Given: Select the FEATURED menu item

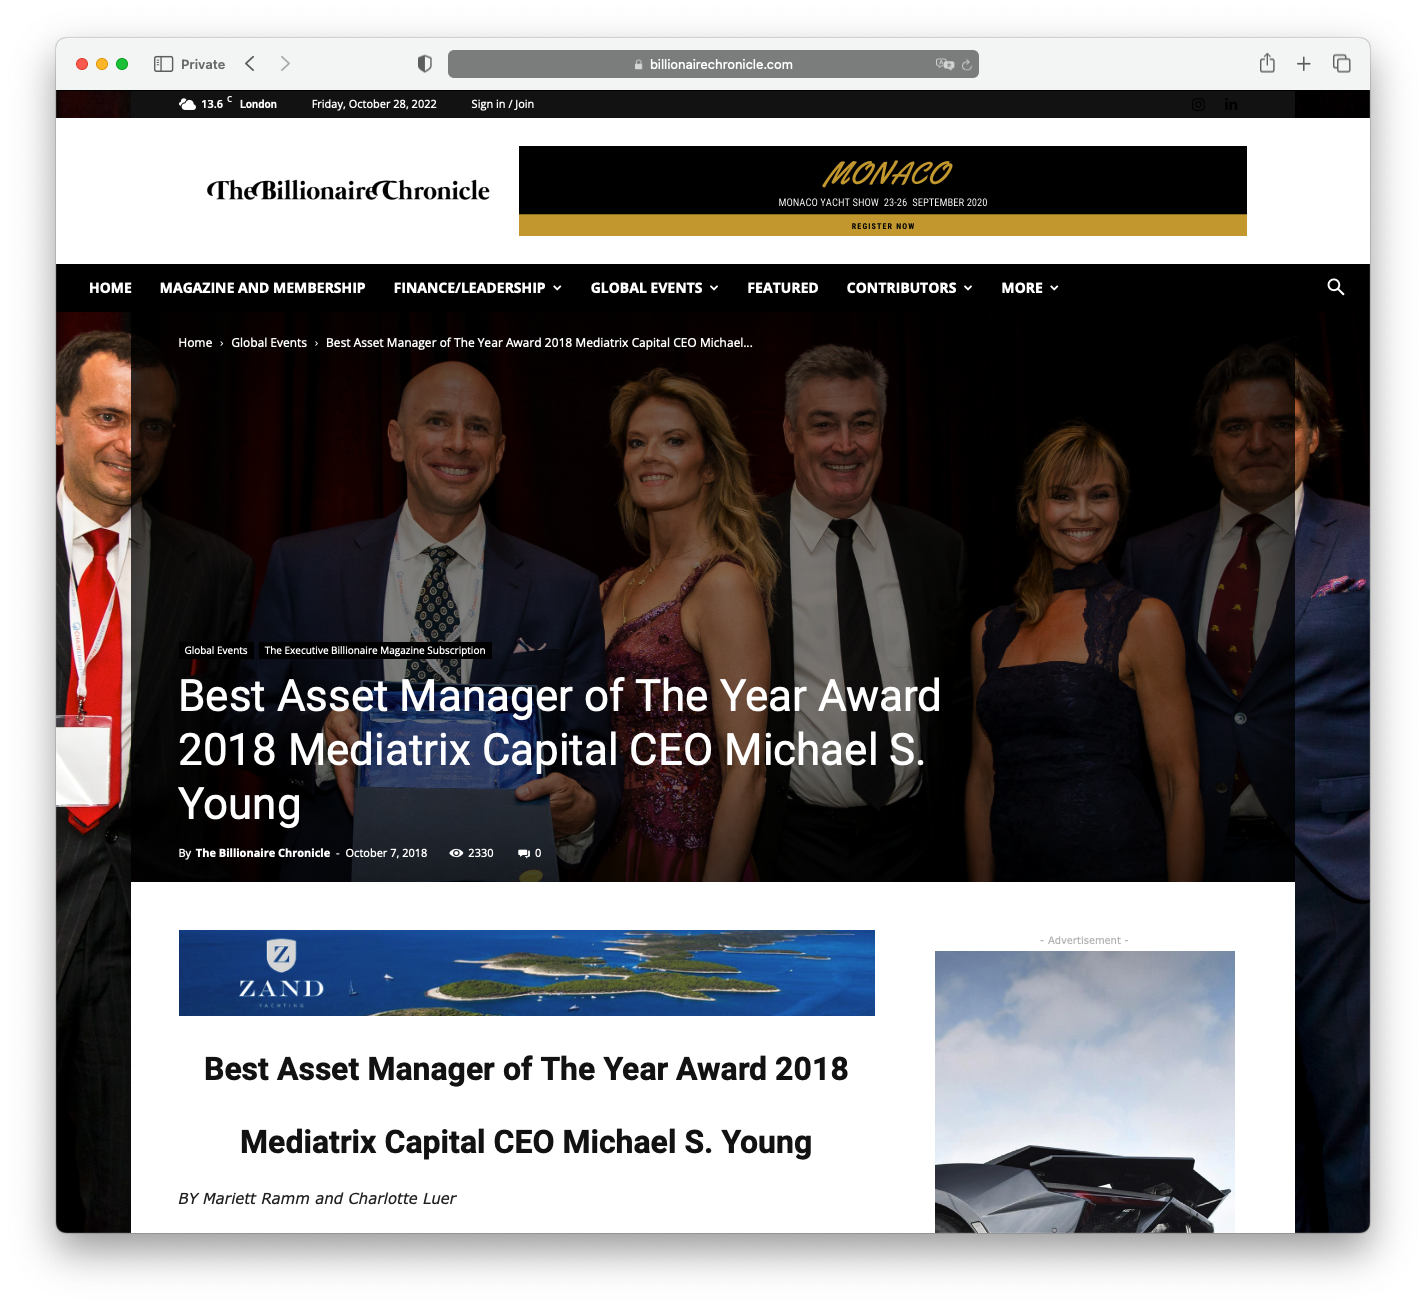Looking at the screenshot, I should [782, 288].
